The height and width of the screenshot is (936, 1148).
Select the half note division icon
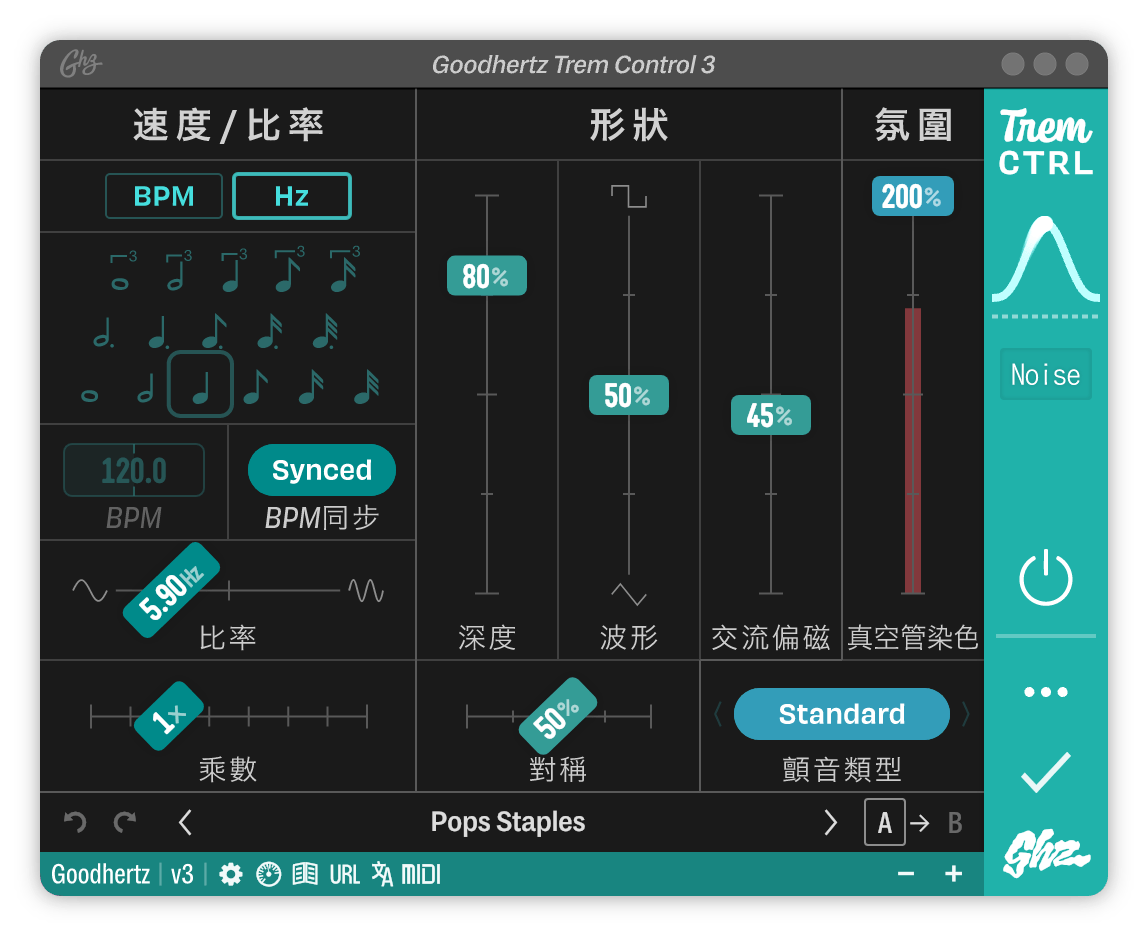point(146,387)
